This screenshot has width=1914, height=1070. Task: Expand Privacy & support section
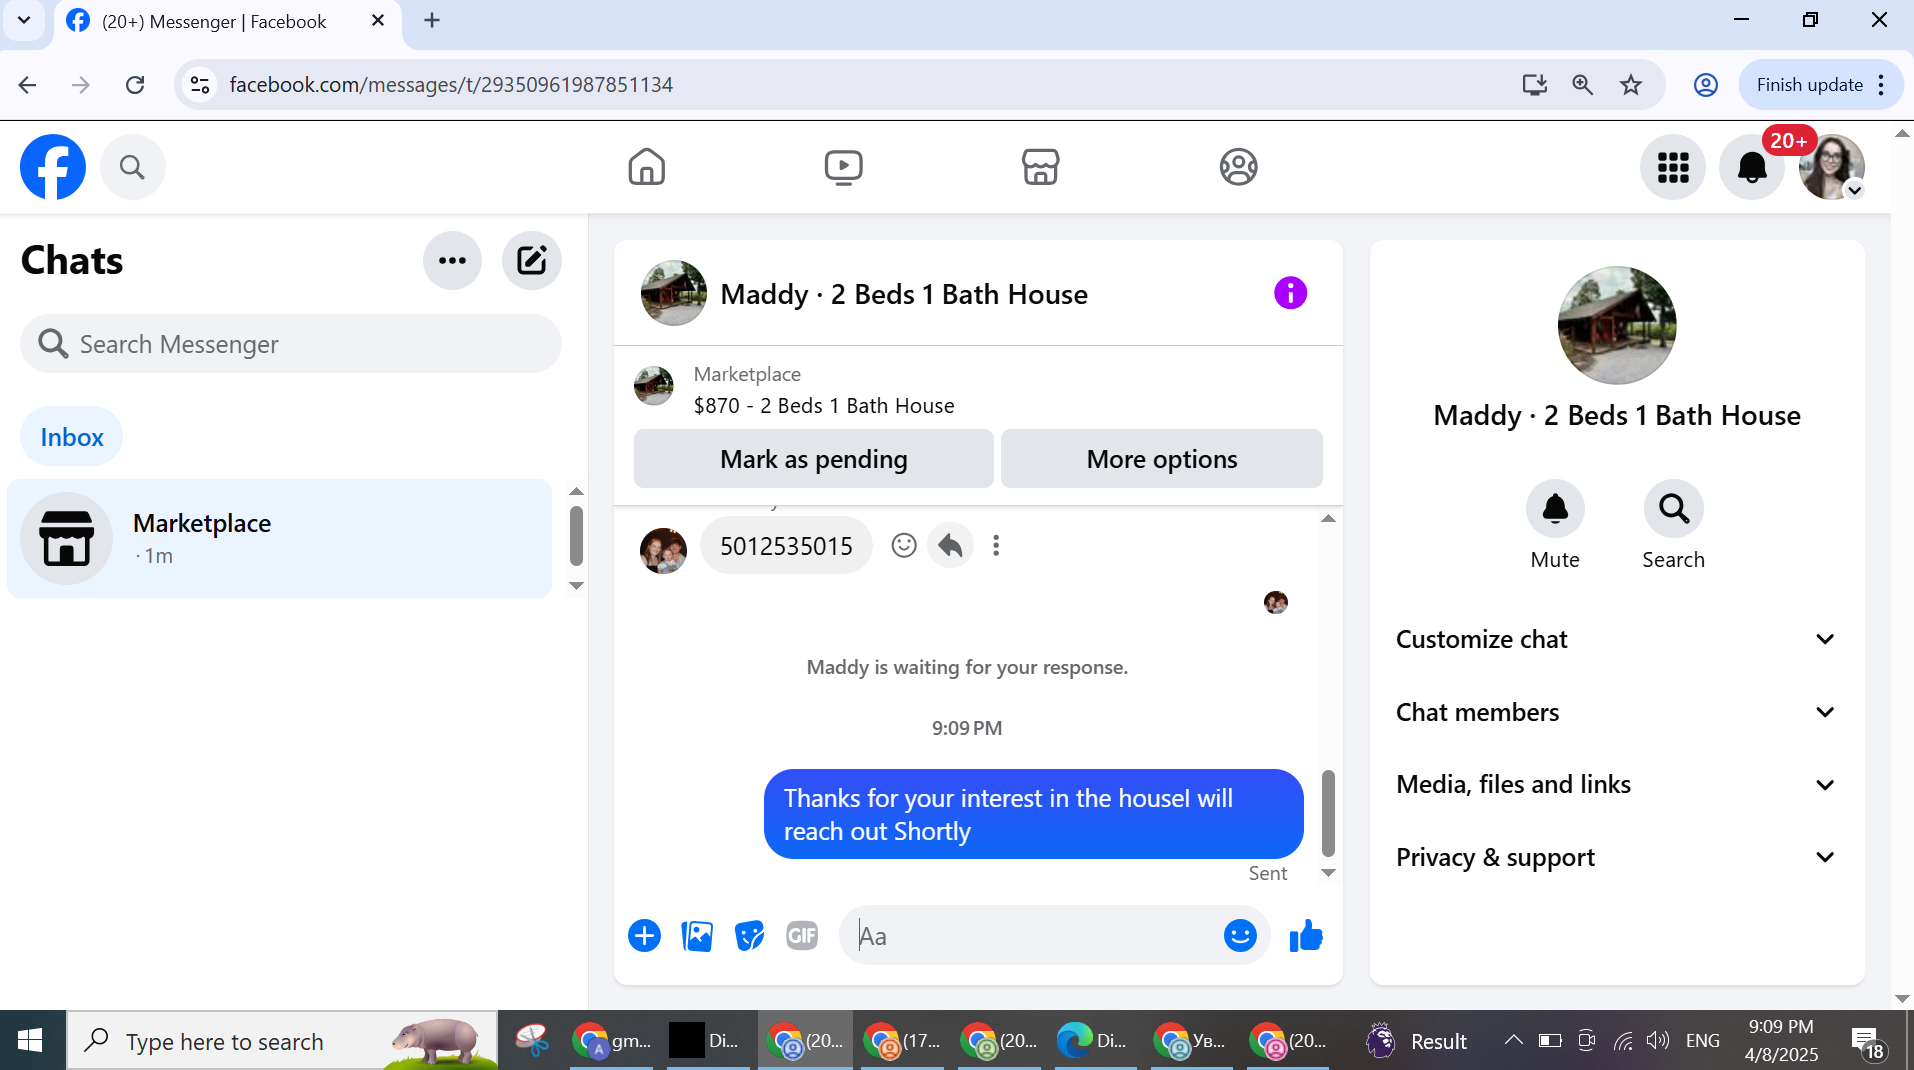tap(1616, 857)
